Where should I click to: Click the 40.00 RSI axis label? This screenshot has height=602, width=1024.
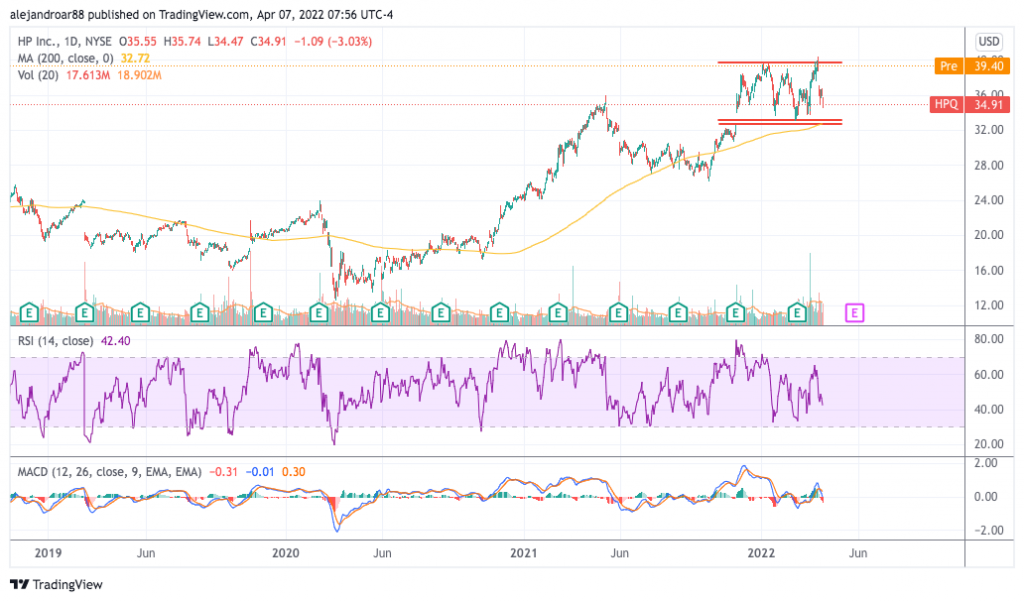point(989,409)
